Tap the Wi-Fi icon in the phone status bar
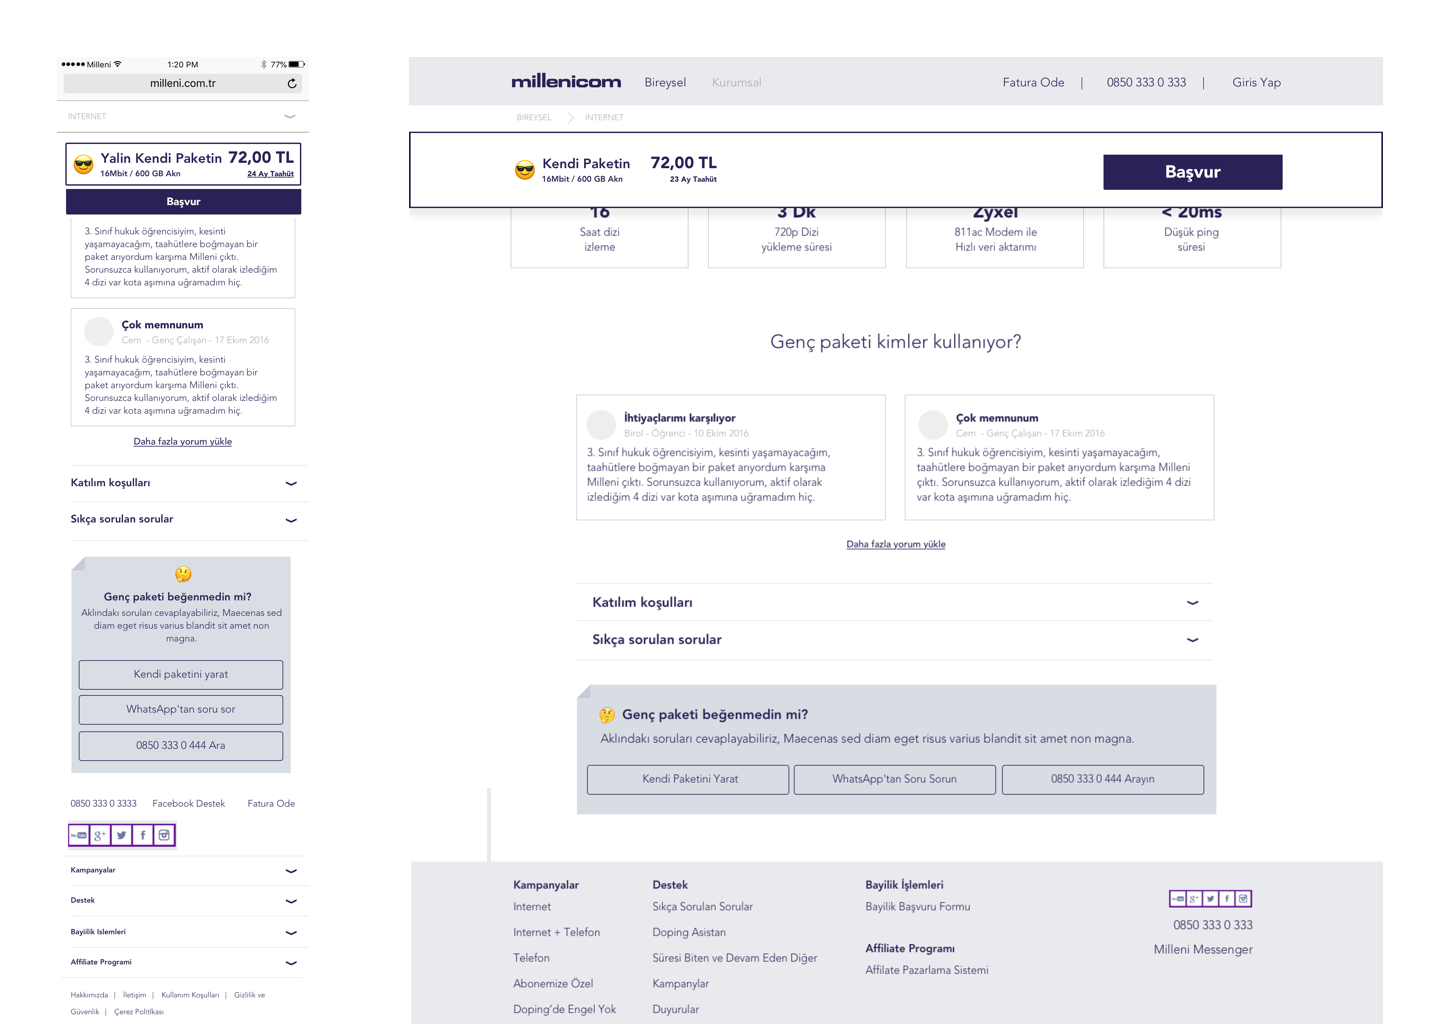 click(x=118, y=64)
